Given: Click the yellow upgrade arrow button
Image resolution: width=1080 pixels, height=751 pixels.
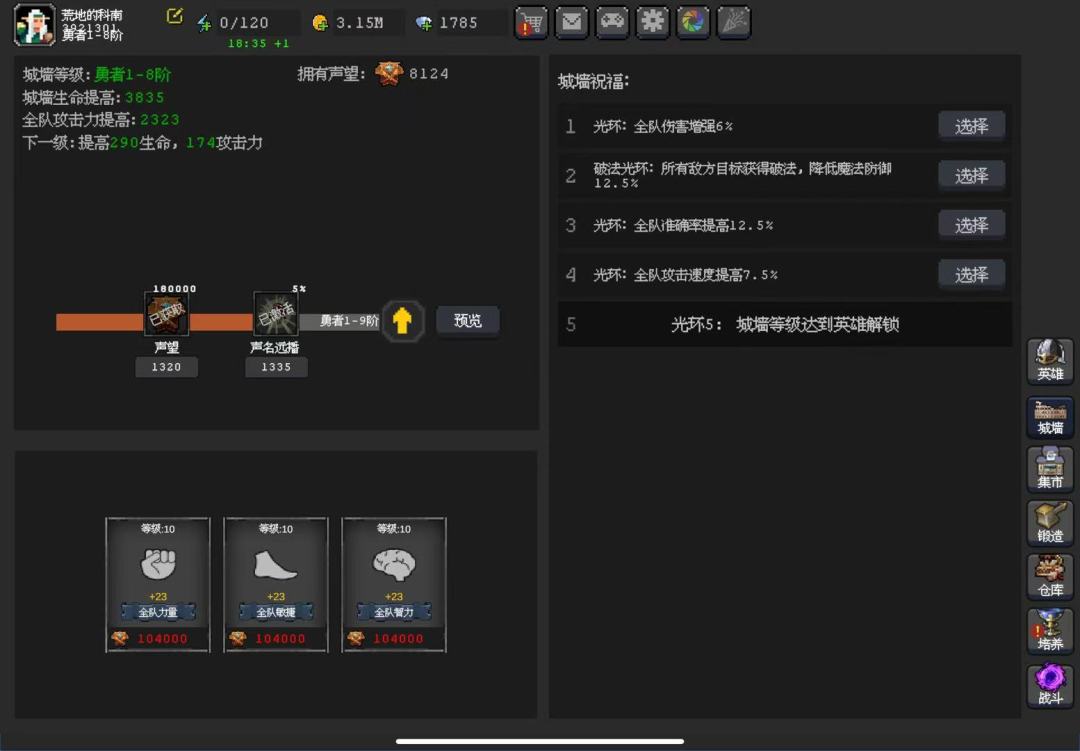Looking at the screenshot, I should 402,321.
